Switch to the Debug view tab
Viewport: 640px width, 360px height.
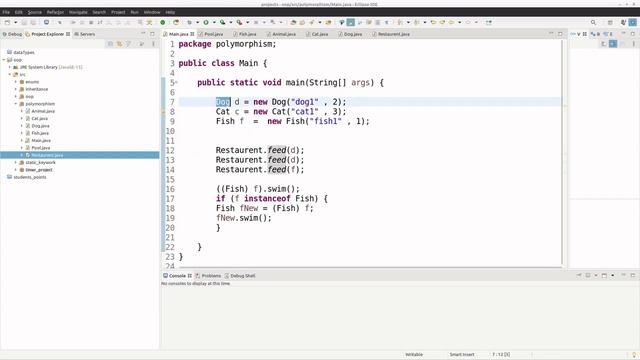12,34
